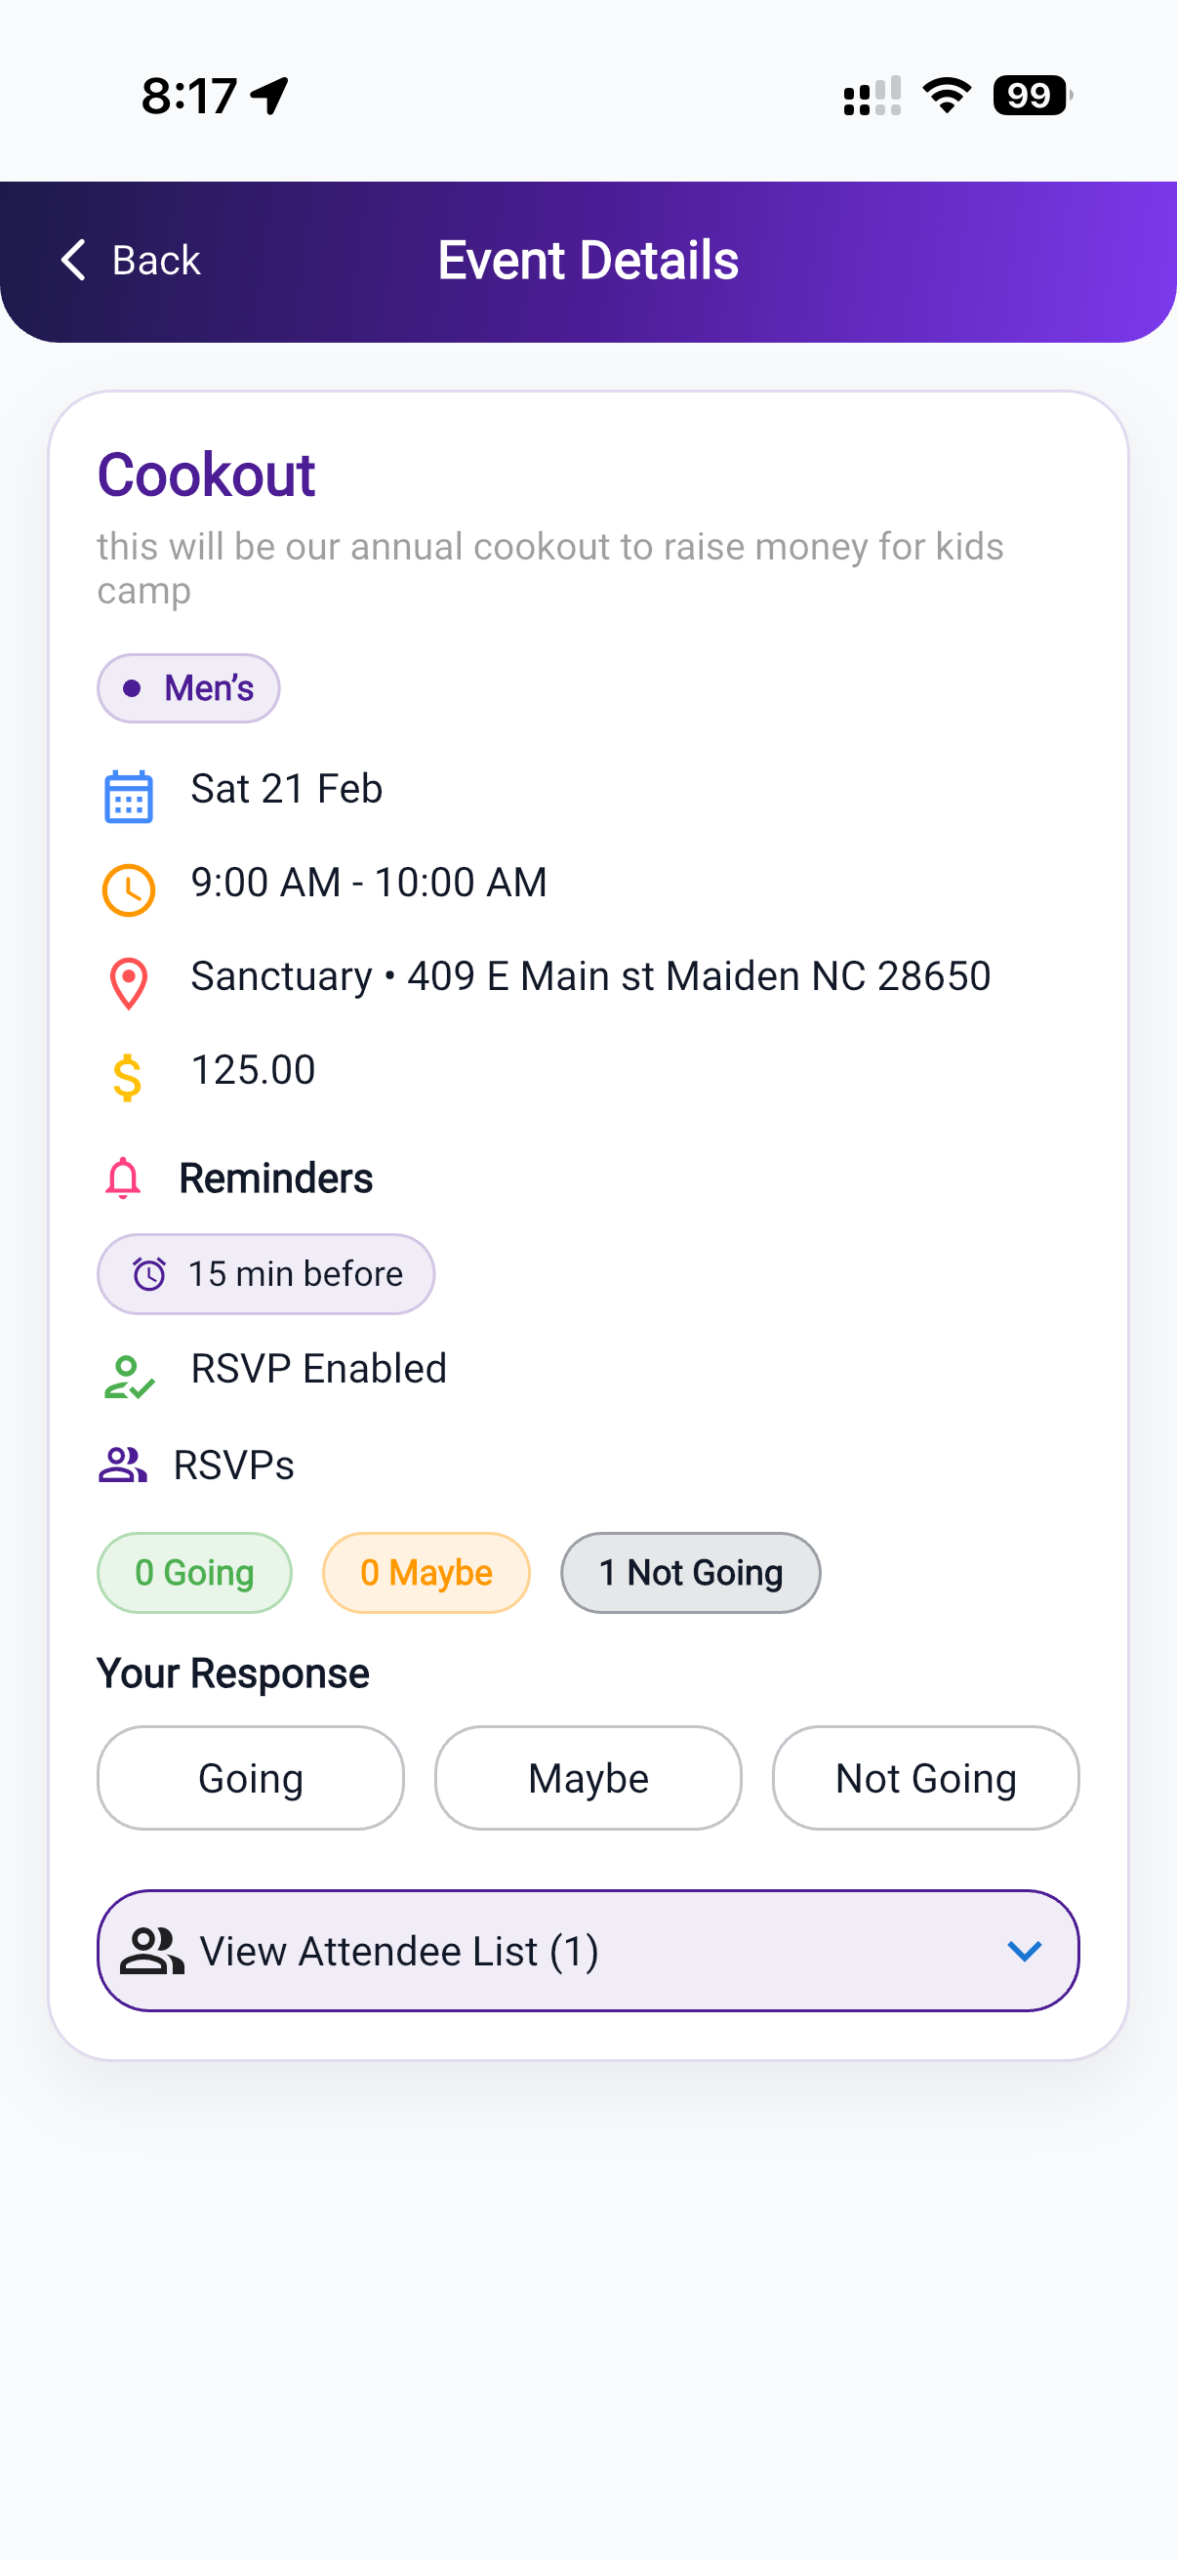This screenshot has width=1177, height=2560.
Task: Tap the alarm icon in reminder chip
Action: (x=149, y=1274)
